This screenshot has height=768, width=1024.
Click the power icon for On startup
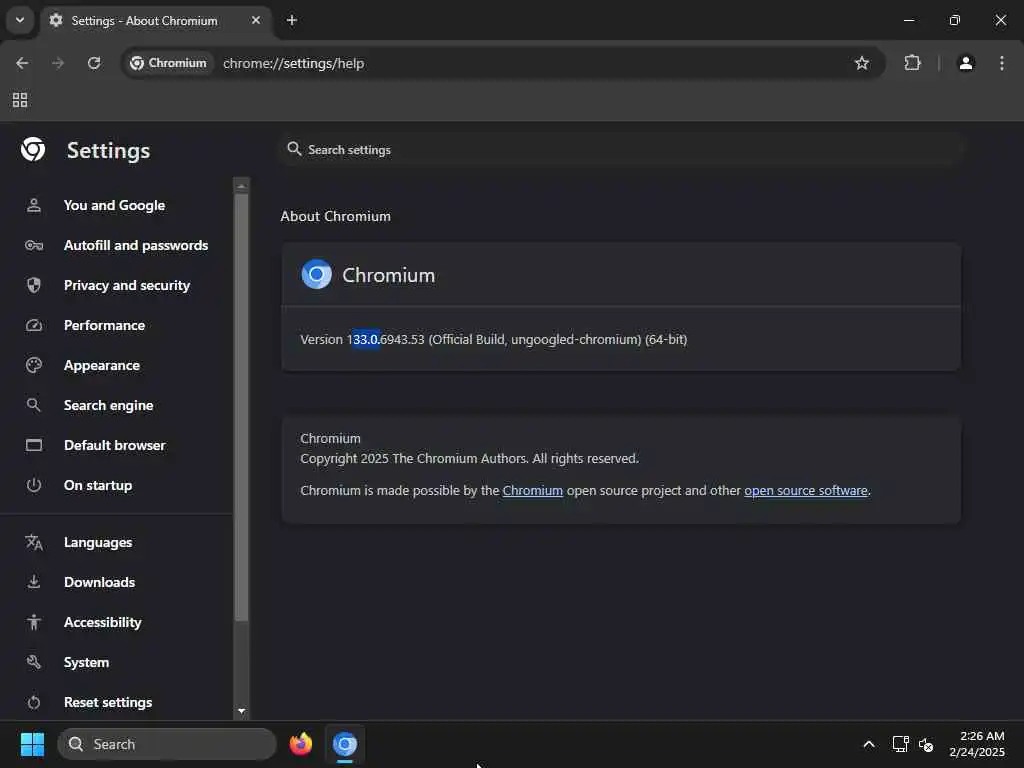[x=34, y=485]
